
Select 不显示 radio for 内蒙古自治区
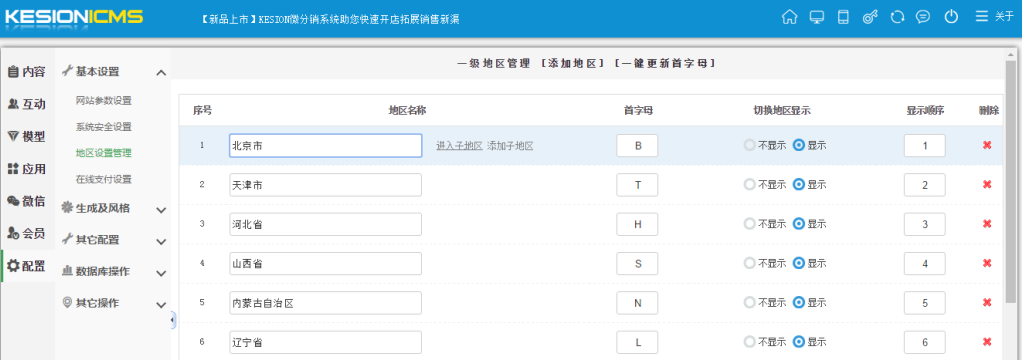pyautogui.click(x=750, y=303)
